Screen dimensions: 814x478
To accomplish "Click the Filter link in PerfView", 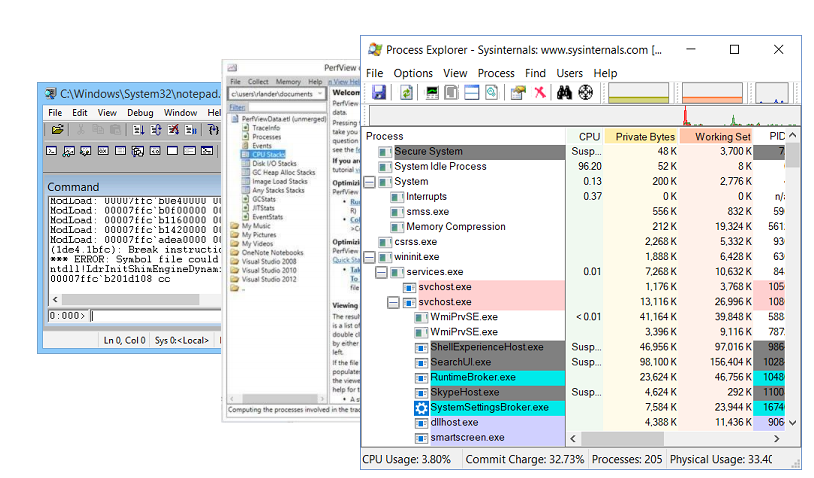I will [x=237, y=107].
